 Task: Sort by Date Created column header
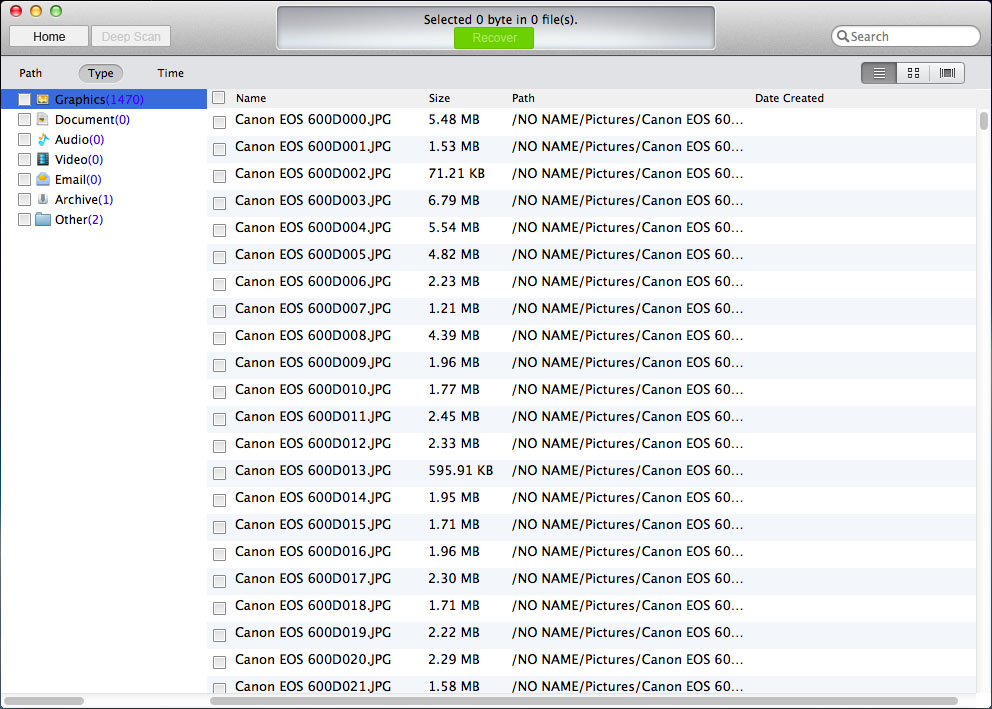(x=789, y=98)
